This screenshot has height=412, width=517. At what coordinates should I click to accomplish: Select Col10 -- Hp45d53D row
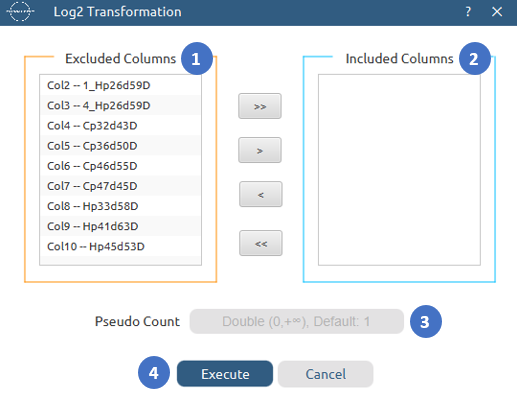(120, 246)
